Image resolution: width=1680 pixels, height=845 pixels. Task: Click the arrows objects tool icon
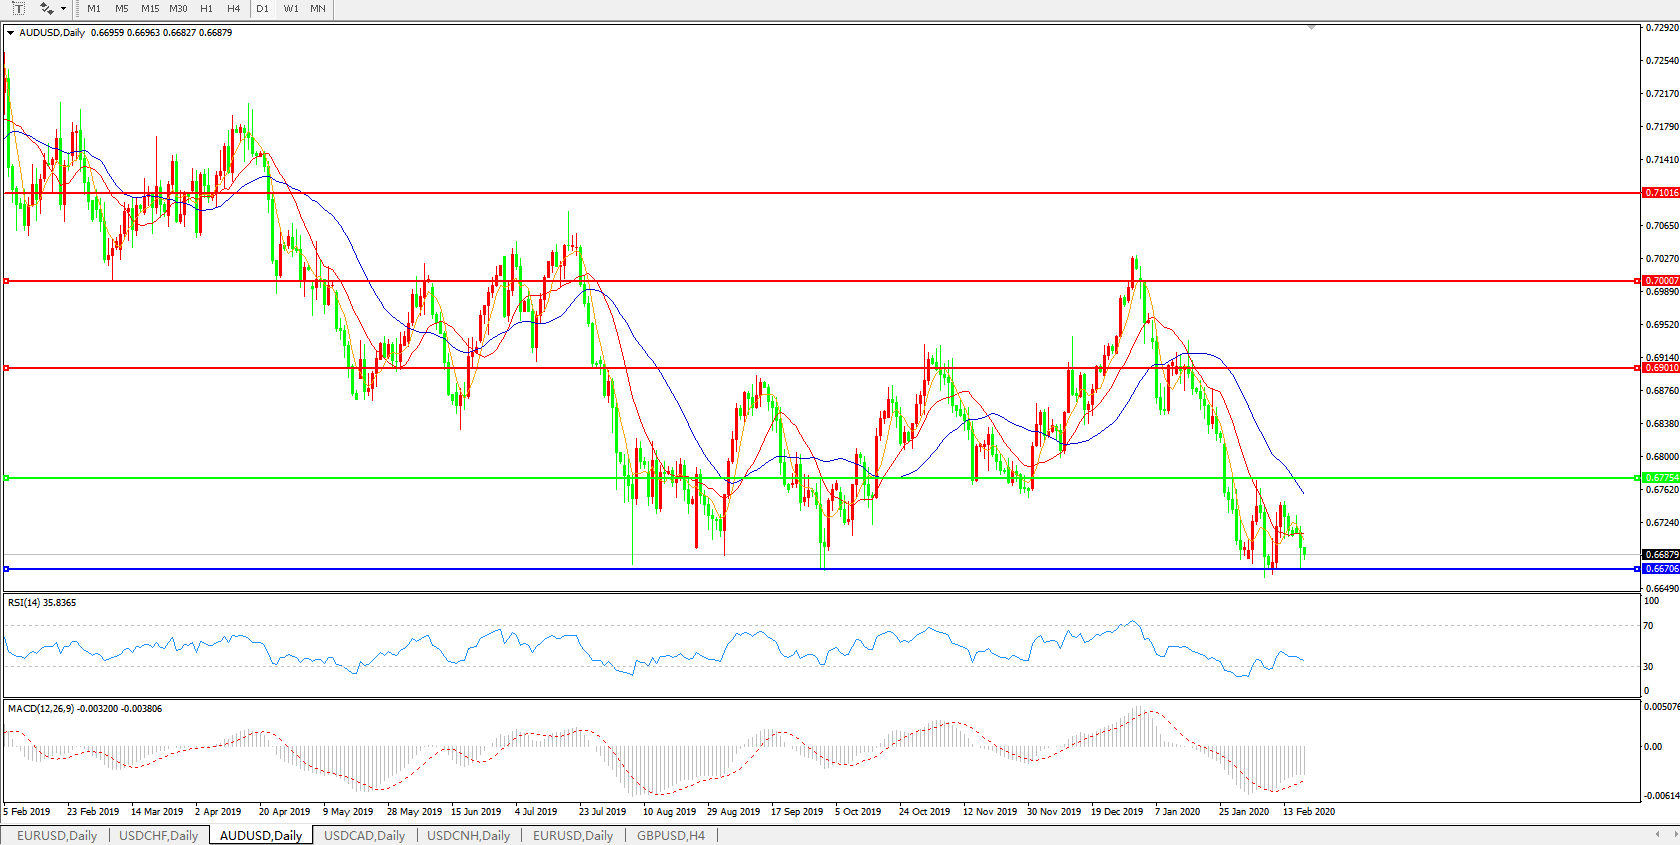coord(46,8)
